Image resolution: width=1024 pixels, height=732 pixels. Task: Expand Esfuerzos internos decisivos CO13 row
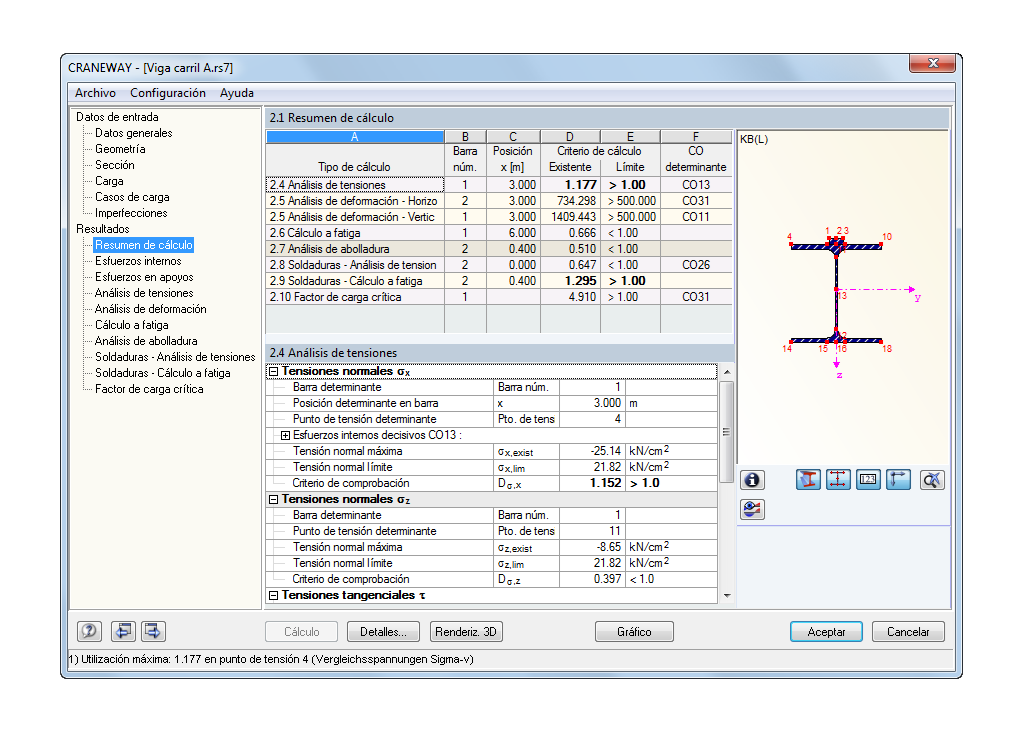tap(285, 435)
